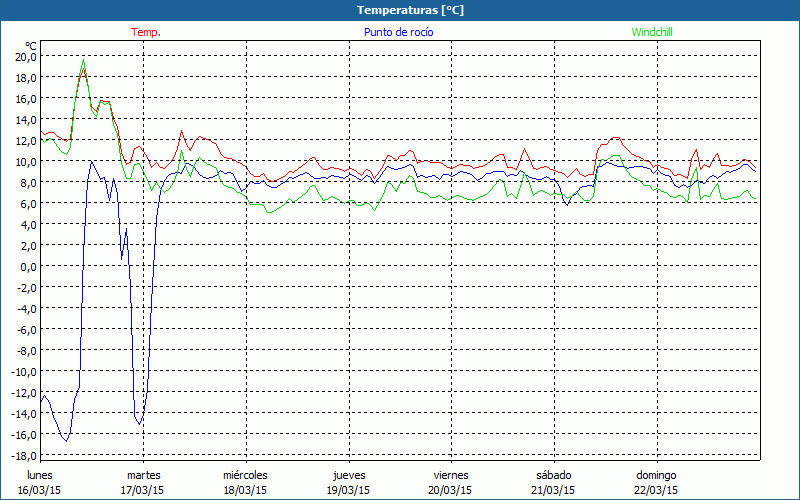The image size is (800, 500).
Task: Select the viernes day label
Action: tap(451, 475)
